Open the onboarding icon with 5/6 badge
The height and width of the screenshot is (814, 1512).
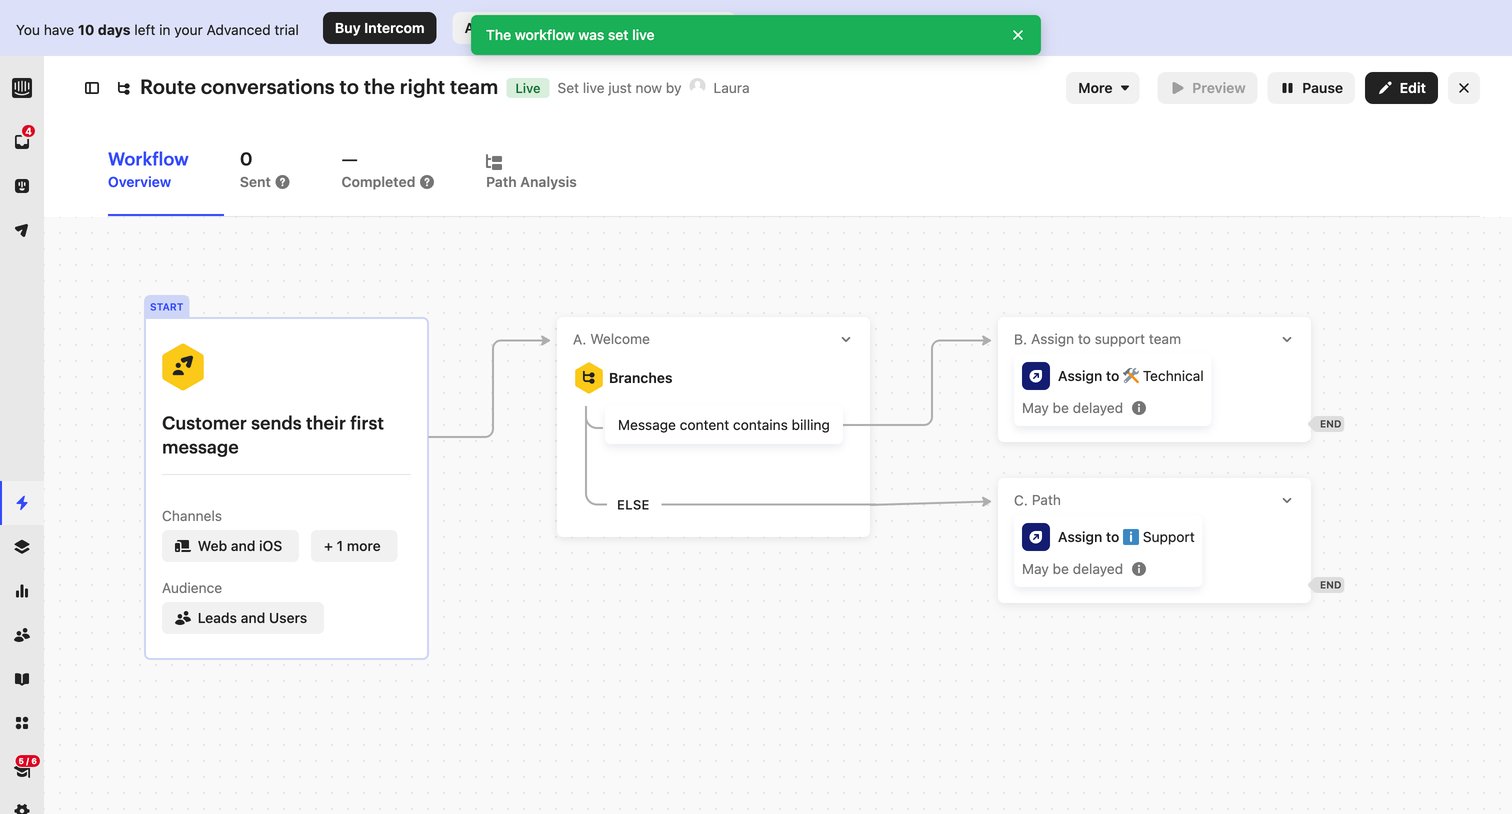[24, 767]
